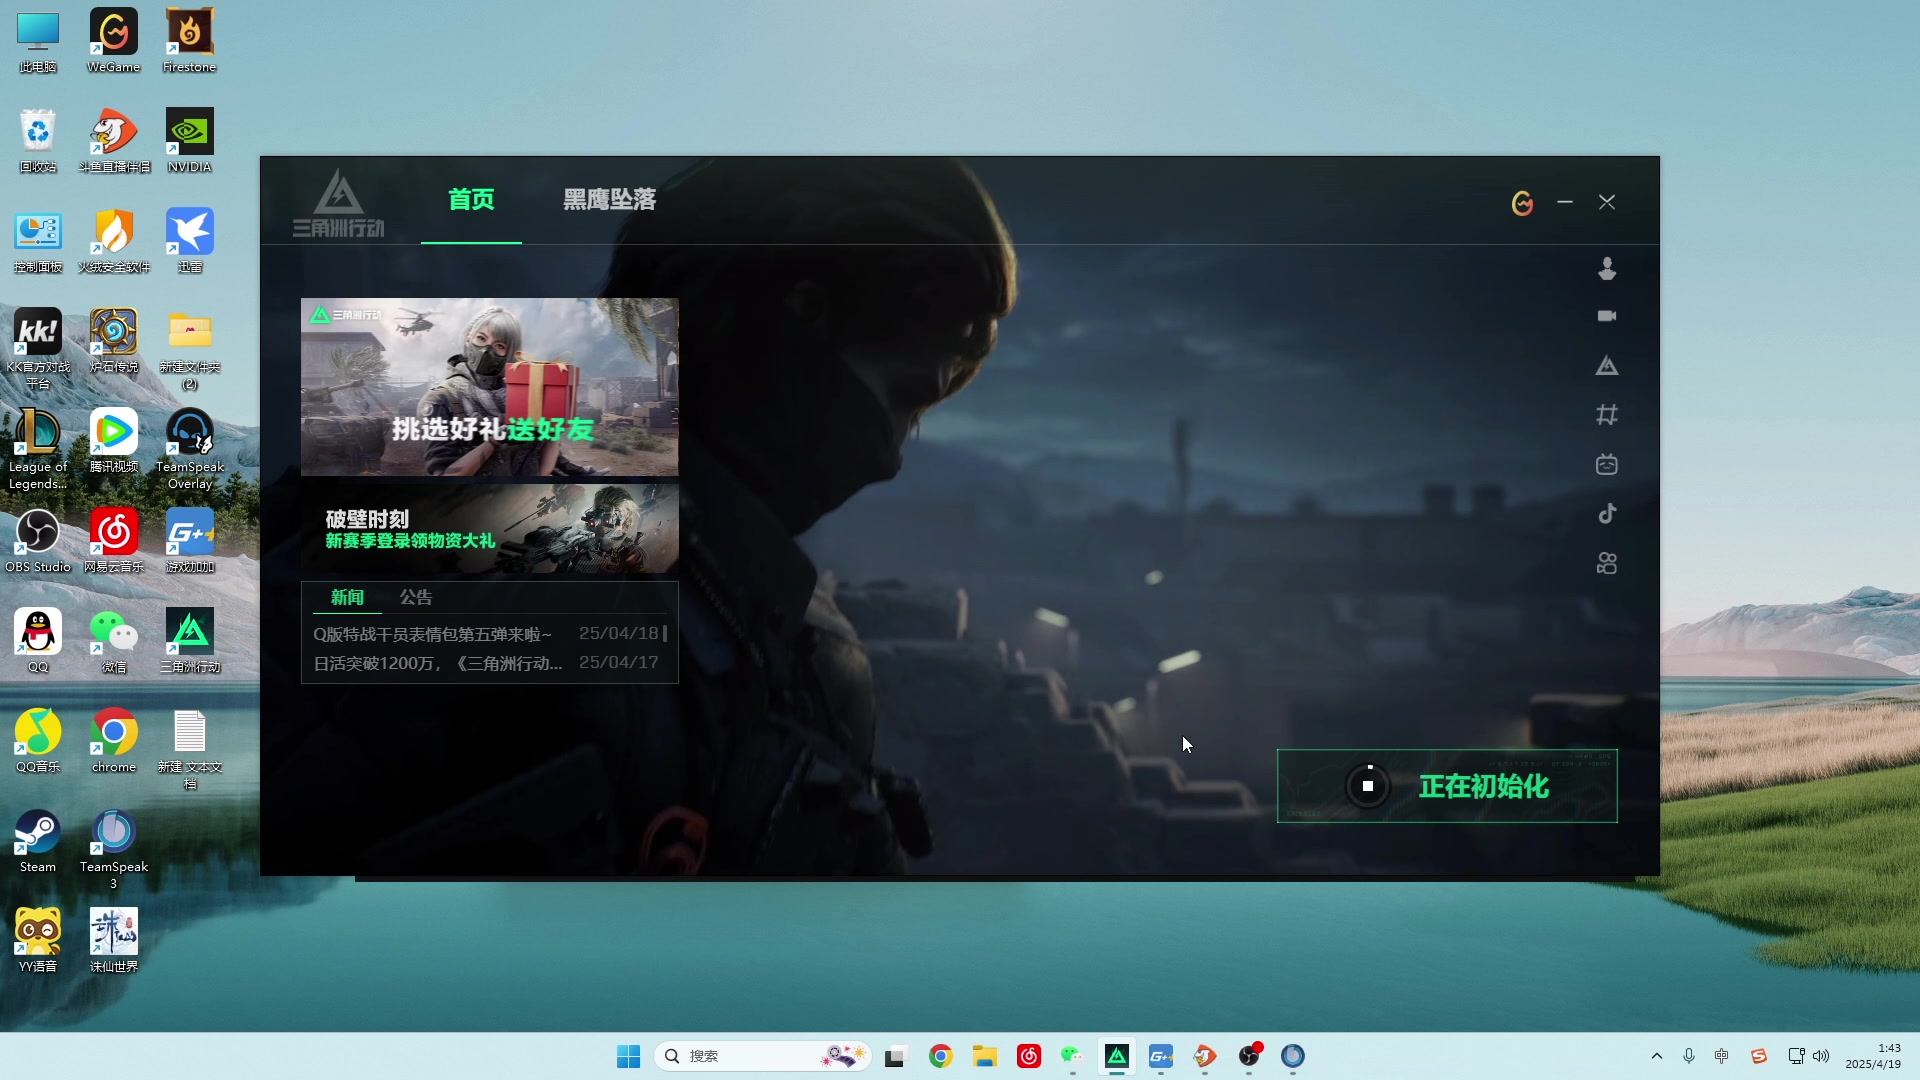Screen dimensions: 1920x1080
Task: Open WeGame desktop shortcut
Action: tap(114, 41)
